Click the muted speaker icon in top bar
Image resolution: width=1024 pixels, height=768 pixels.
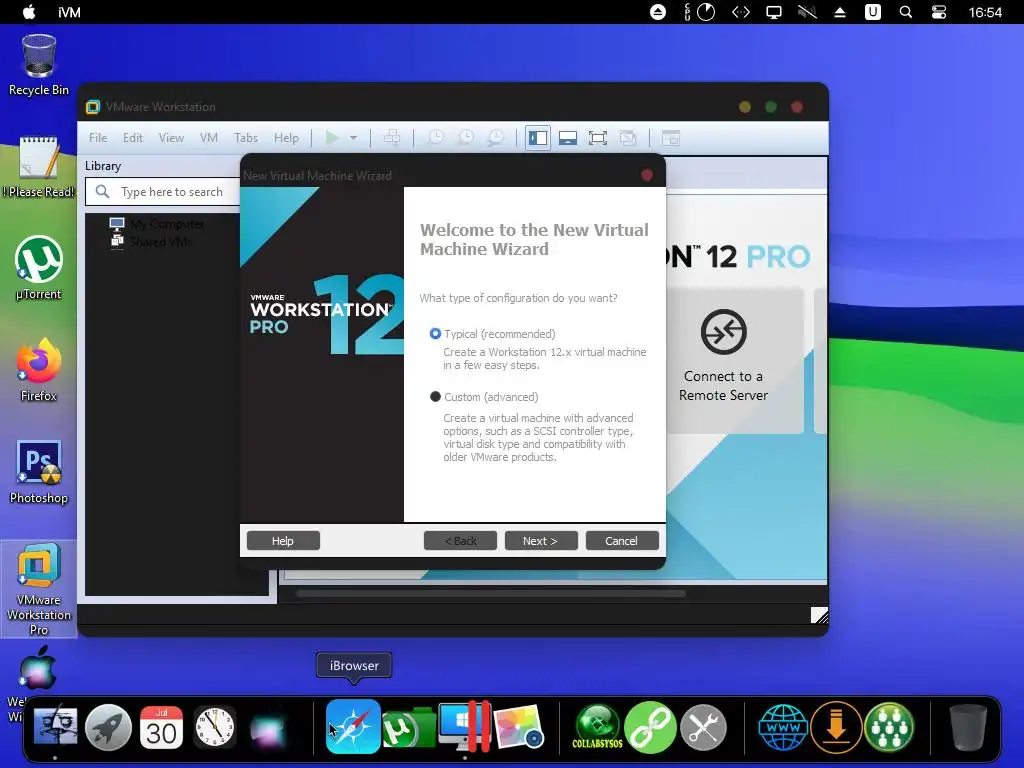tap(807, 12)
